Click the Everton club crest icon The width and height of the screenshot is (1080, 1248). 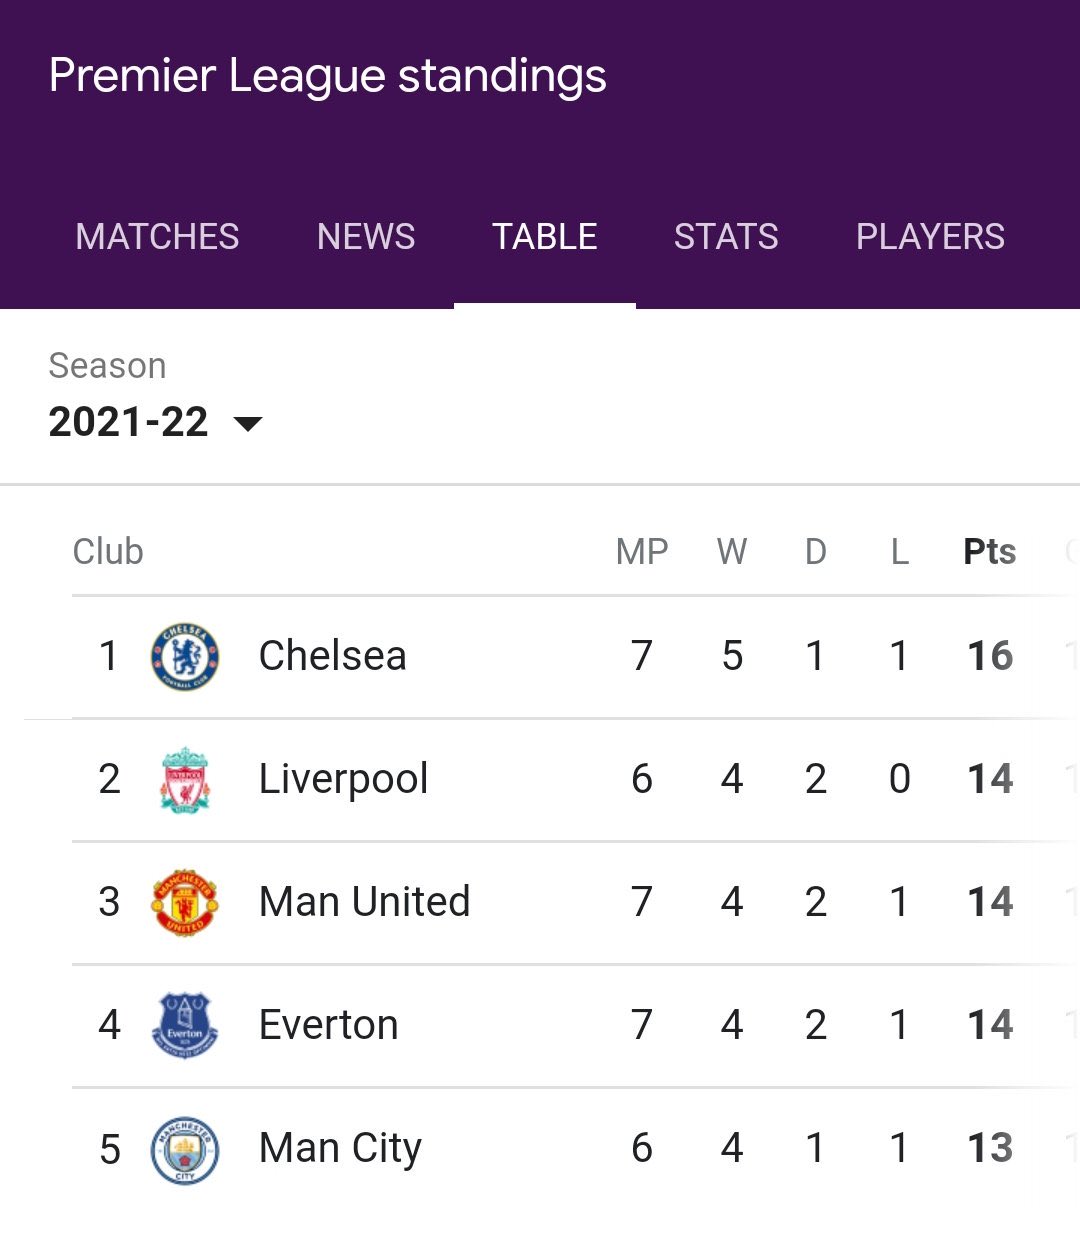click(185, 1026)
